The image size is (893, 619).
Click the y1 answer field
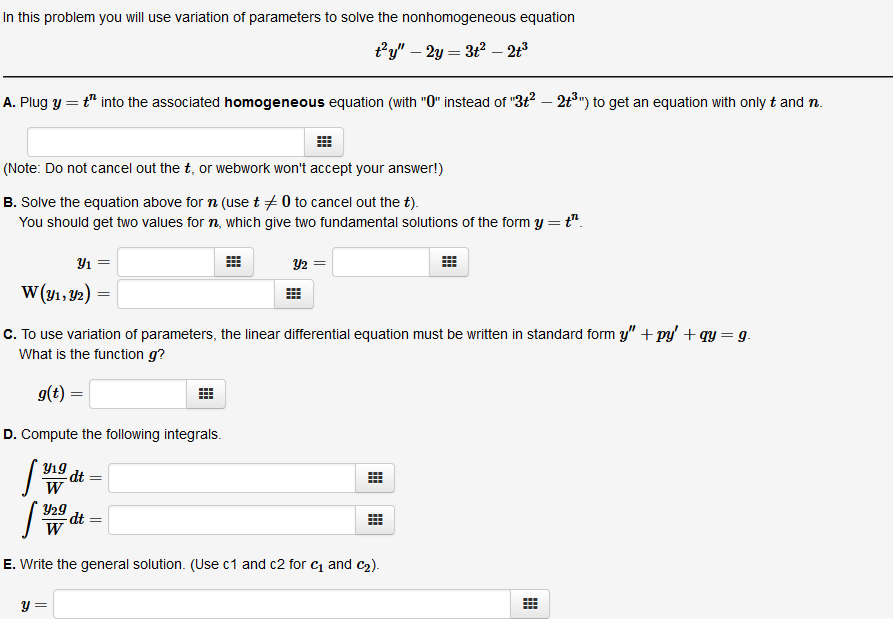click(165, 261)
